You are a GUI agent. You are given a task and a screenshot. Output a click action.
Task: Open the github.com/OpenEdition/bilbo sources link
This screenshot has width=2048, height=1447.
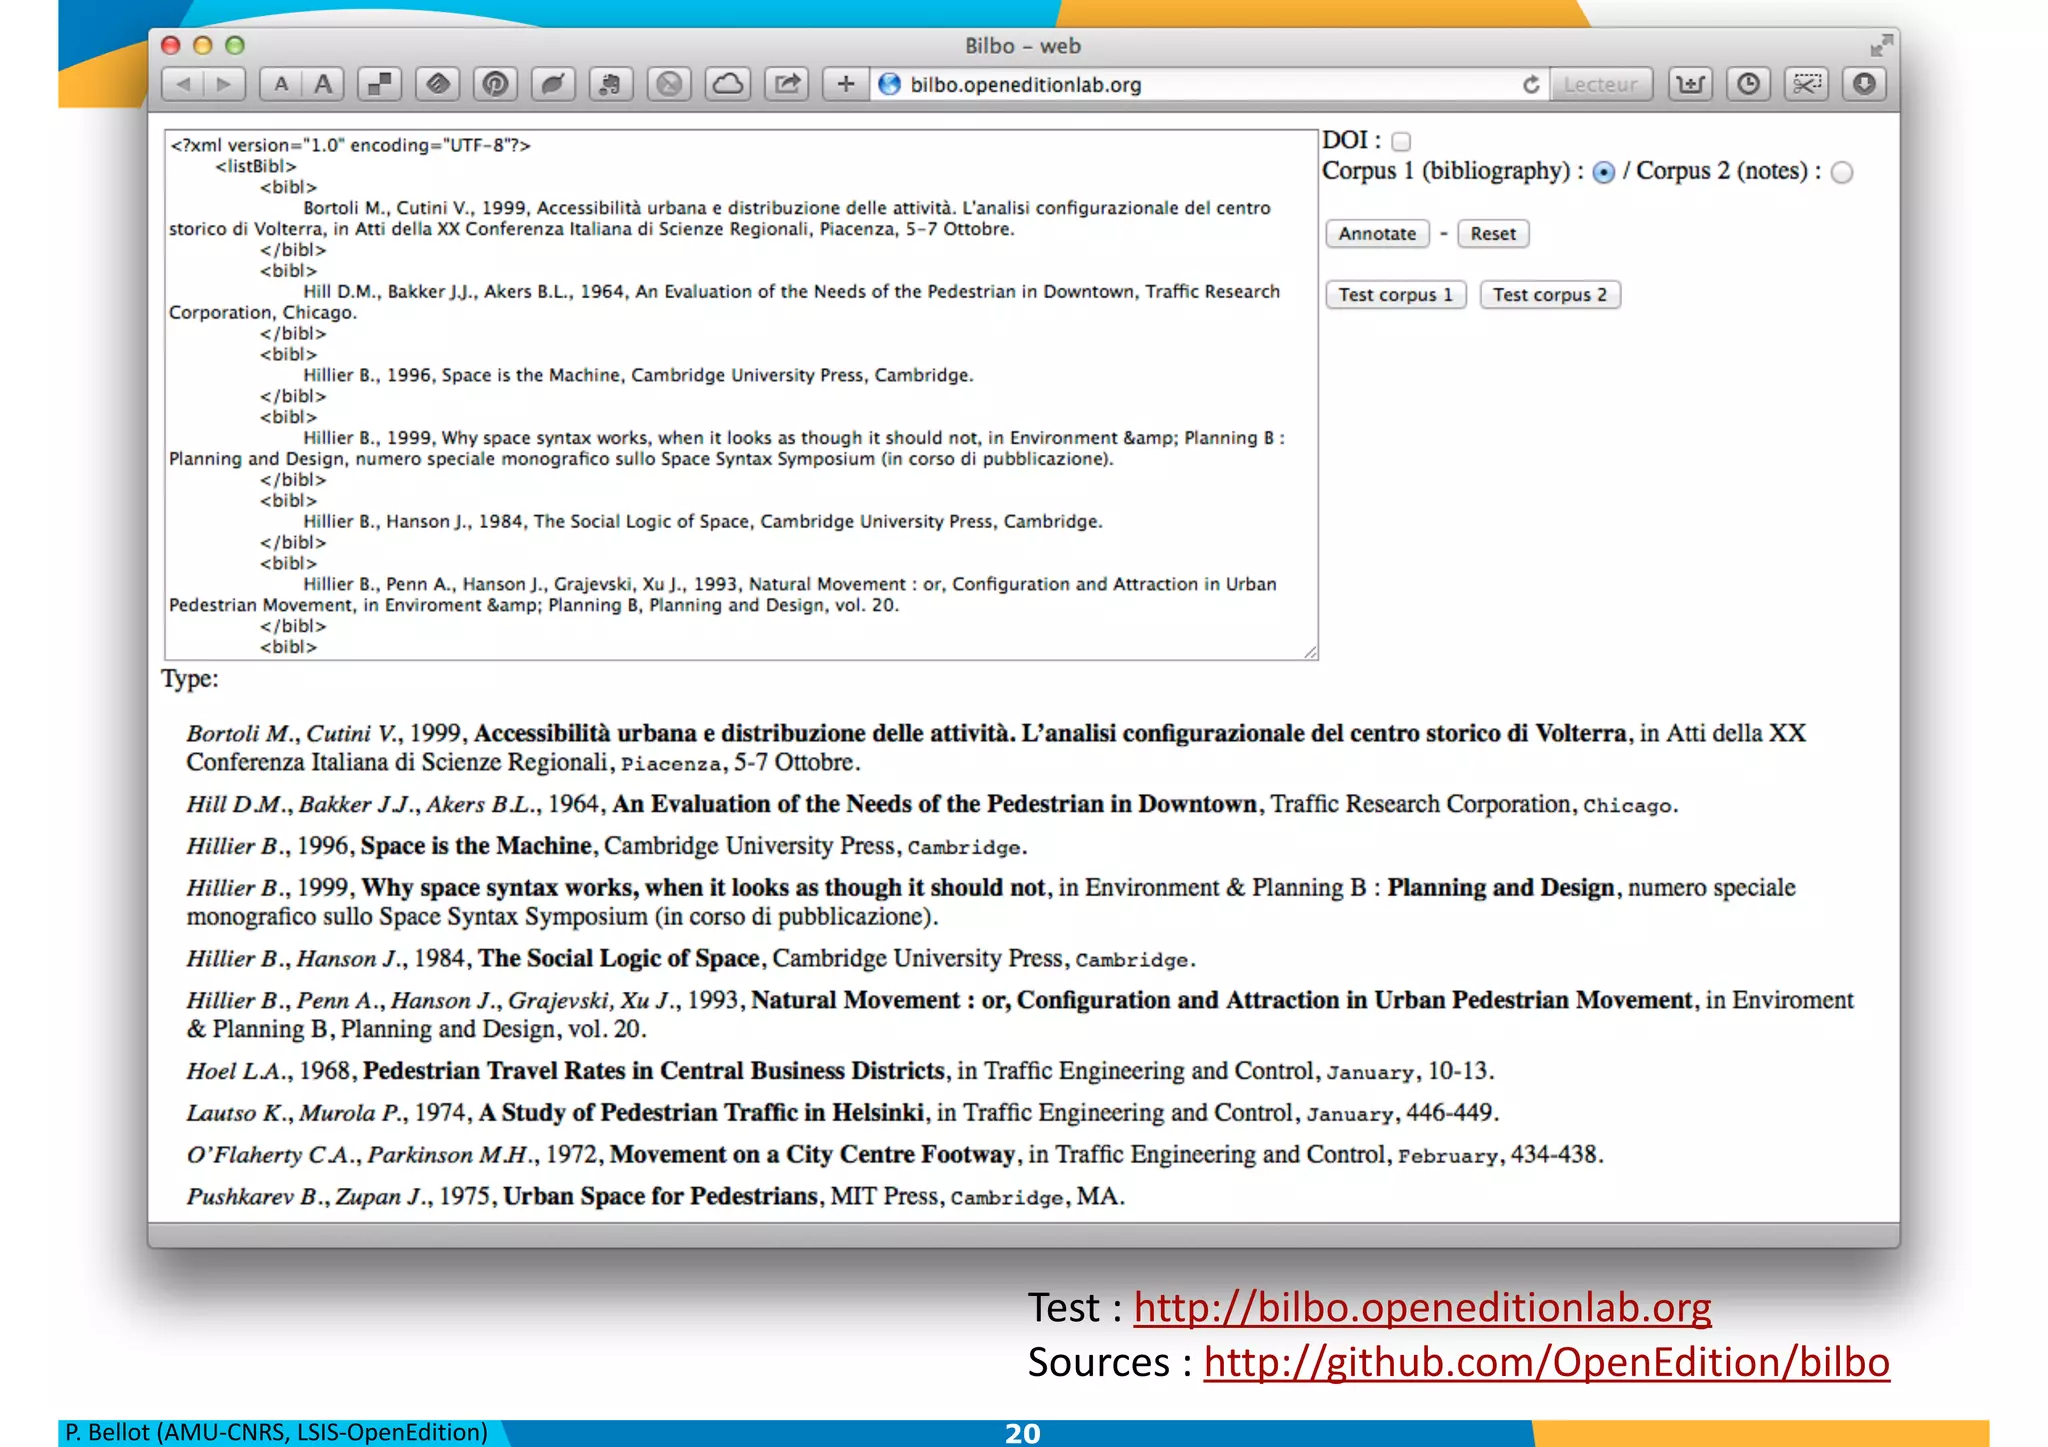[1546, 1363]
